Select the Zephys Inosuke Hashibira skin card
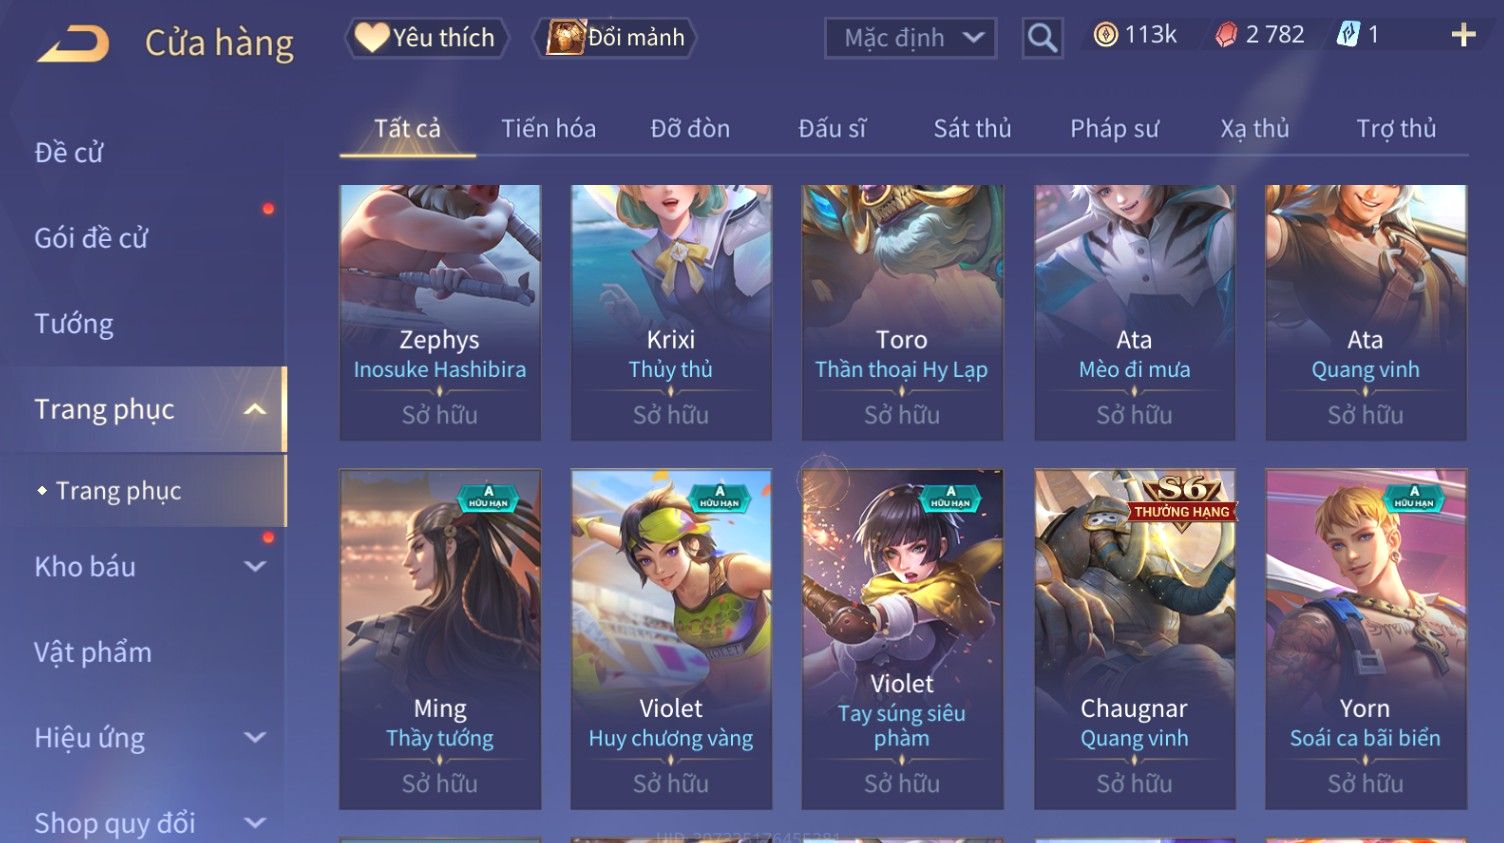 click(x=440, y=312)
